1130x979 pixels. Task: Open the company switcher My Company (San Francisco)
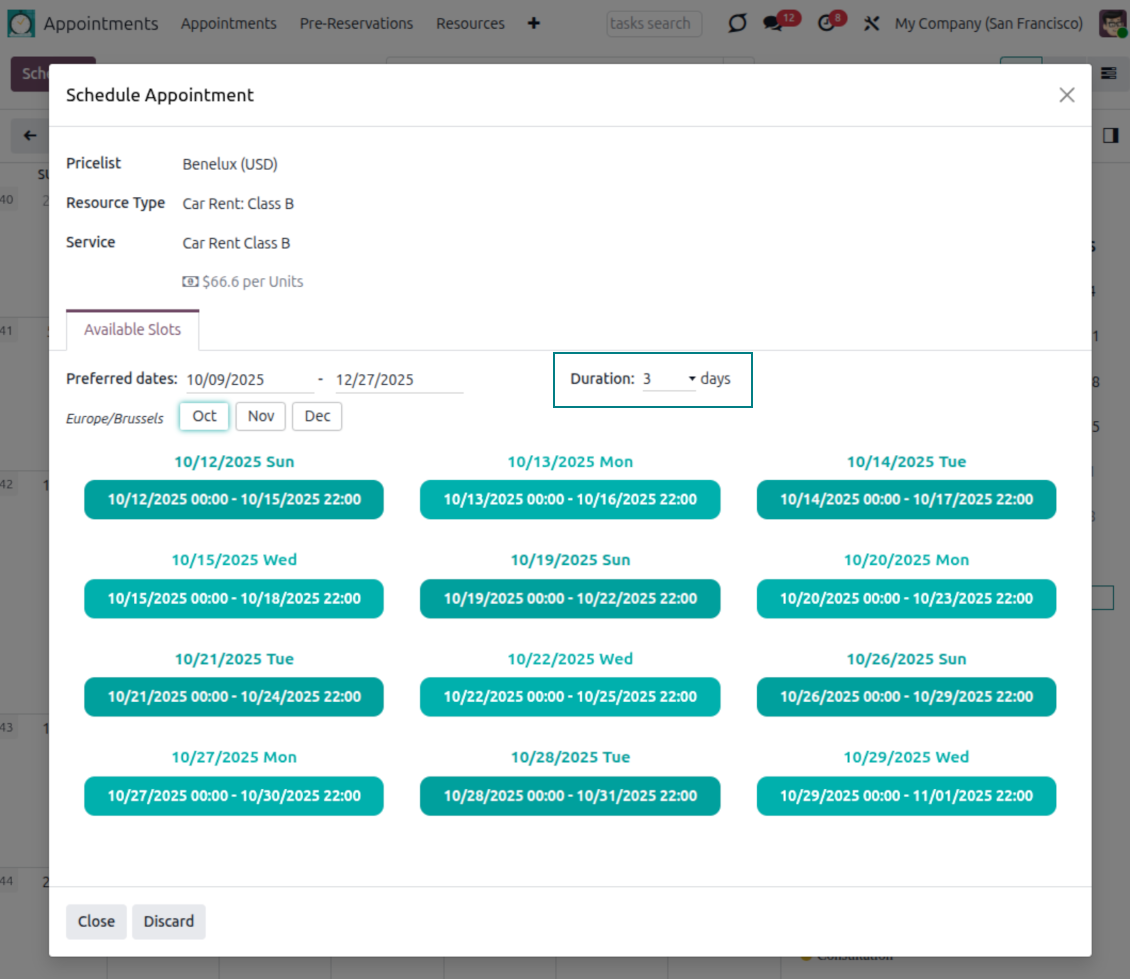988,23
